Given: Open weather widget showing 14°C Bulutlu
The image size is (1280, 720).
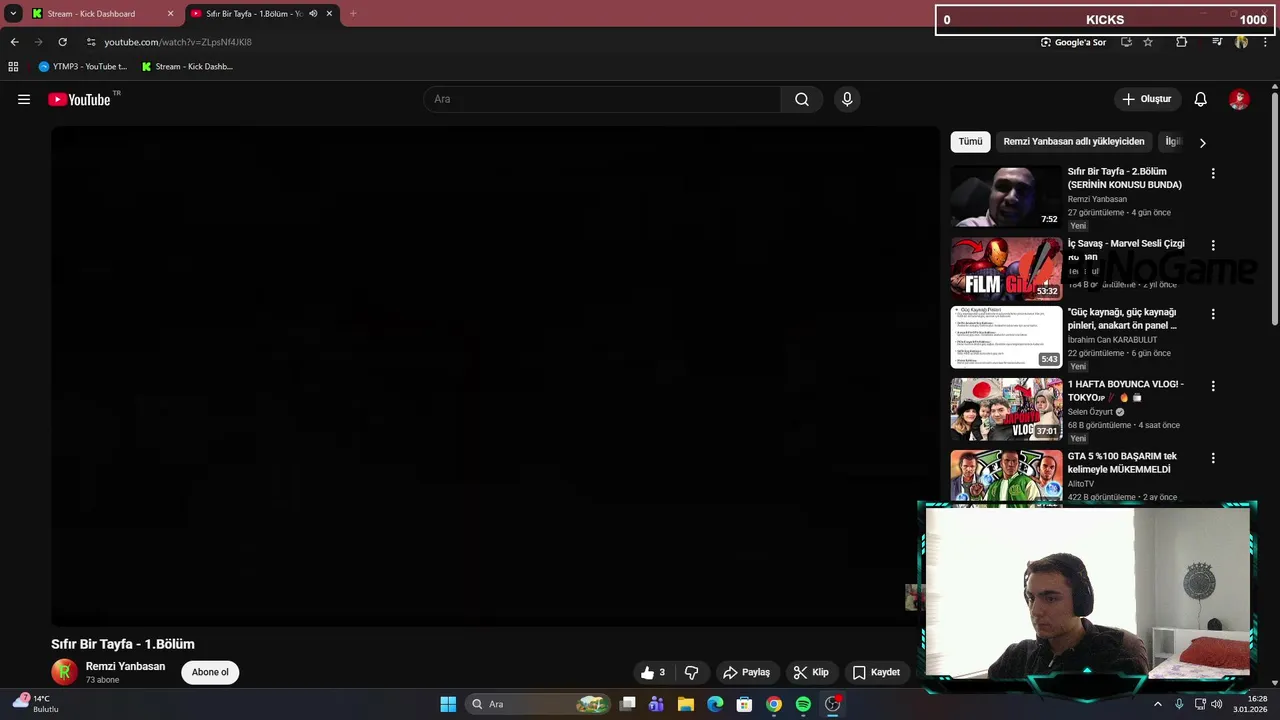Looking at the screenshot, I should (x=36, y=704).
